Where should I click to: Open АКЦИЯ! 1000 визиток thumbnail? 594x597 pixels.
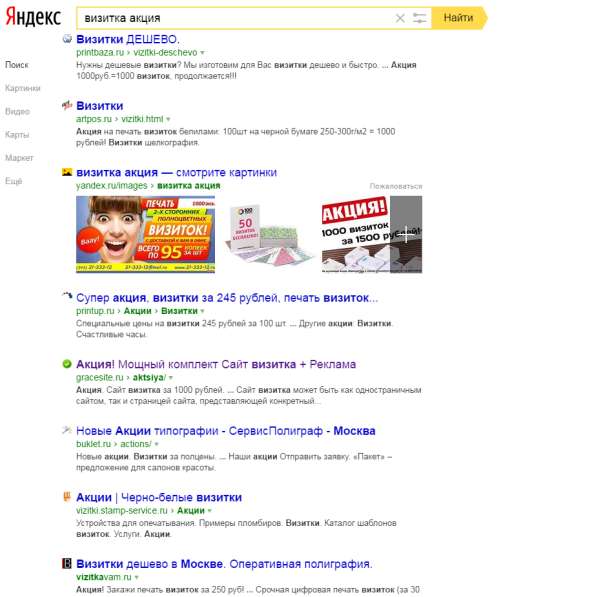tap(356, 234)
